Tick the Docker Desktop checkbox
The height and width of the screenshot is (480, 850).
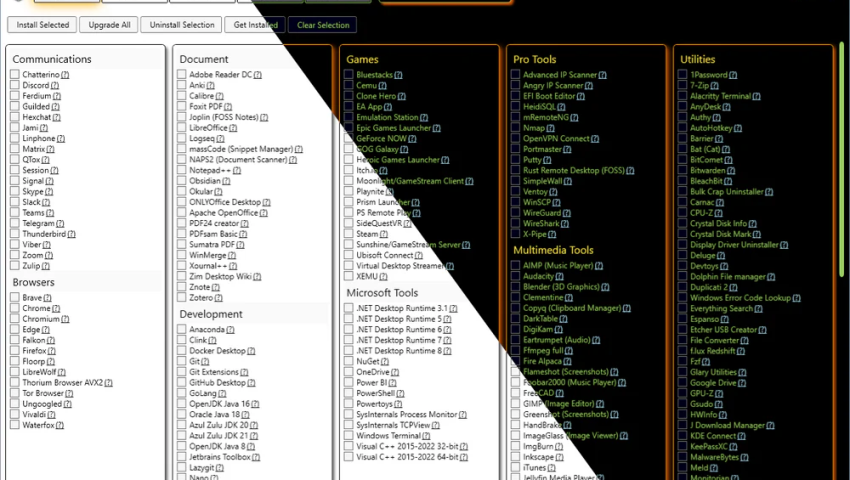coord(183,351)
